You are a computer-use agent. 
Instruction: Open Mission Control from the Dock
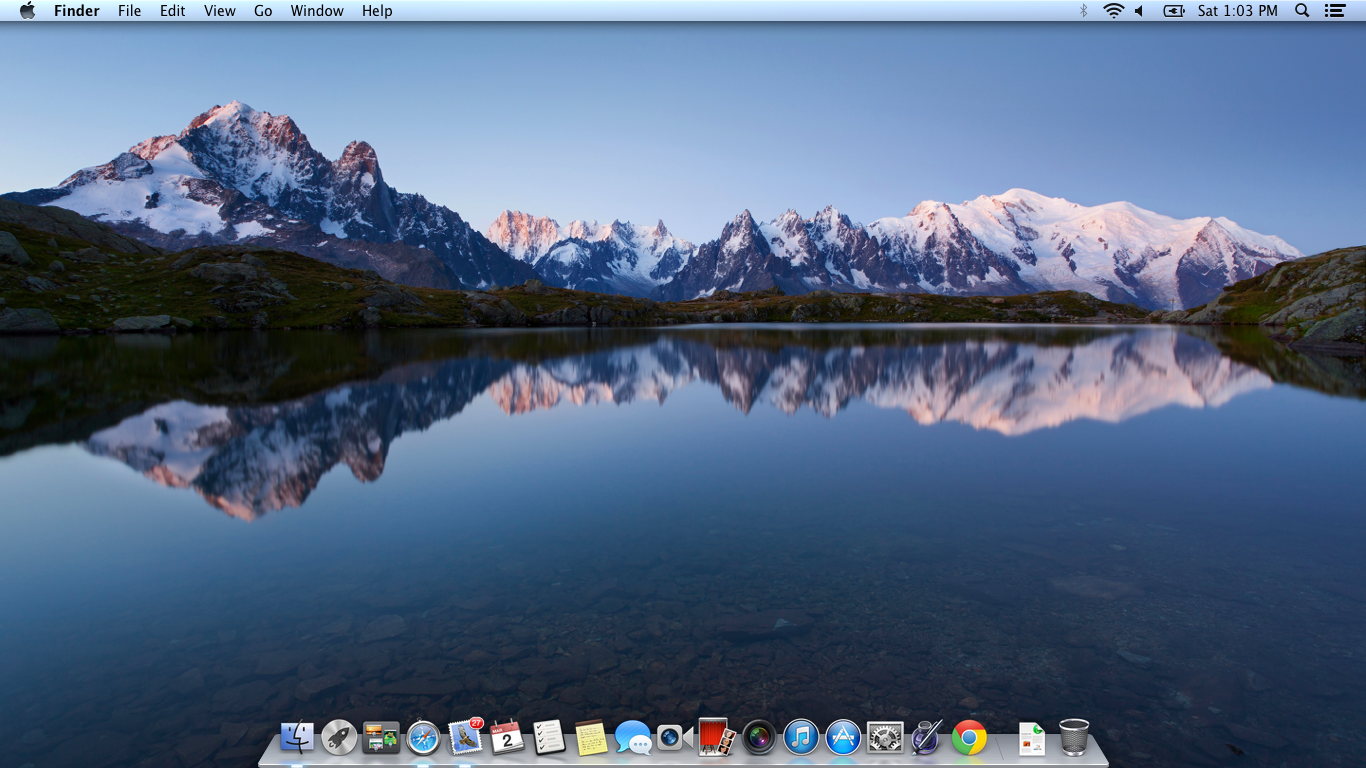(381, 738)
